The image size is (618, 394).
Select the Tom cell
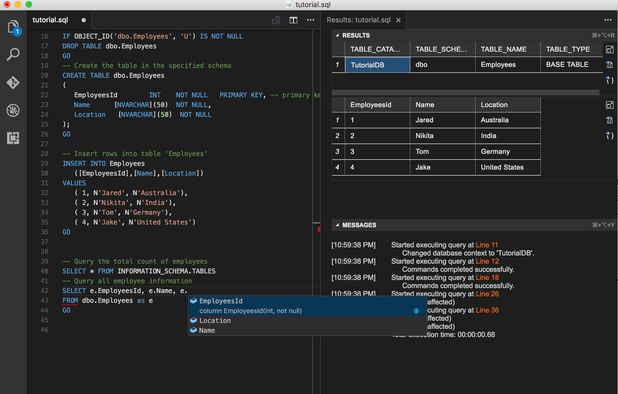click(x=443, y=152)
